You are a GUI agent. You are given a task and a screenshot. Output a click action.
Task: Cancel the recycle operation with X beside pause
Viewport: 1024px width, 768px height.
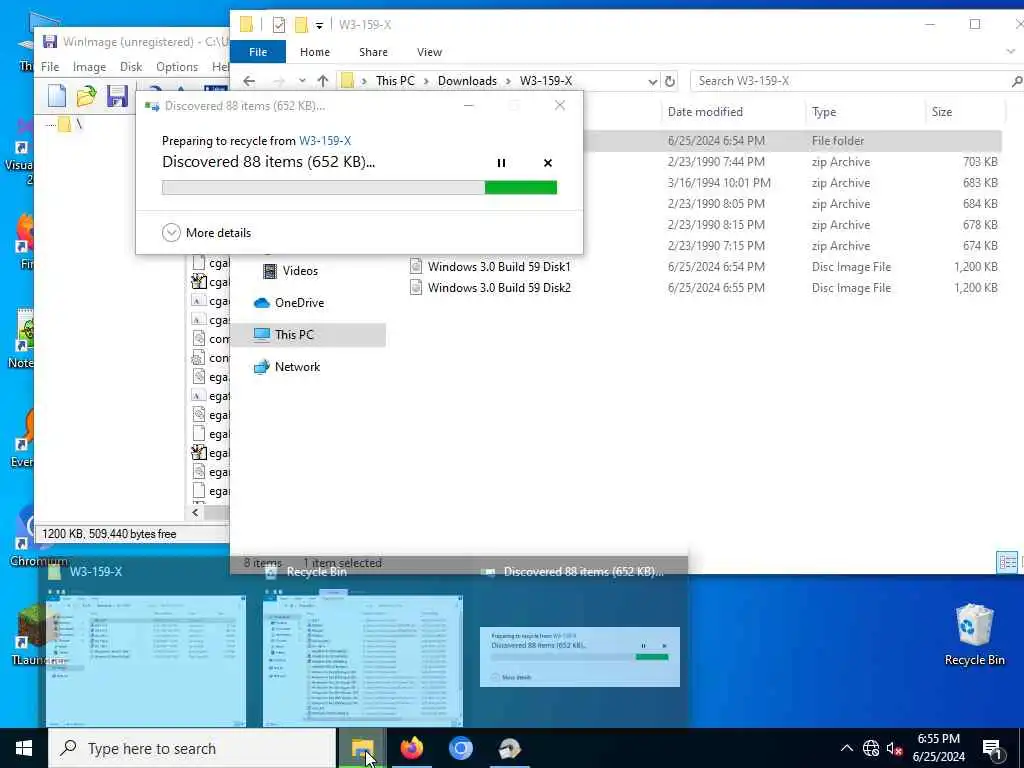coord(548,163)
